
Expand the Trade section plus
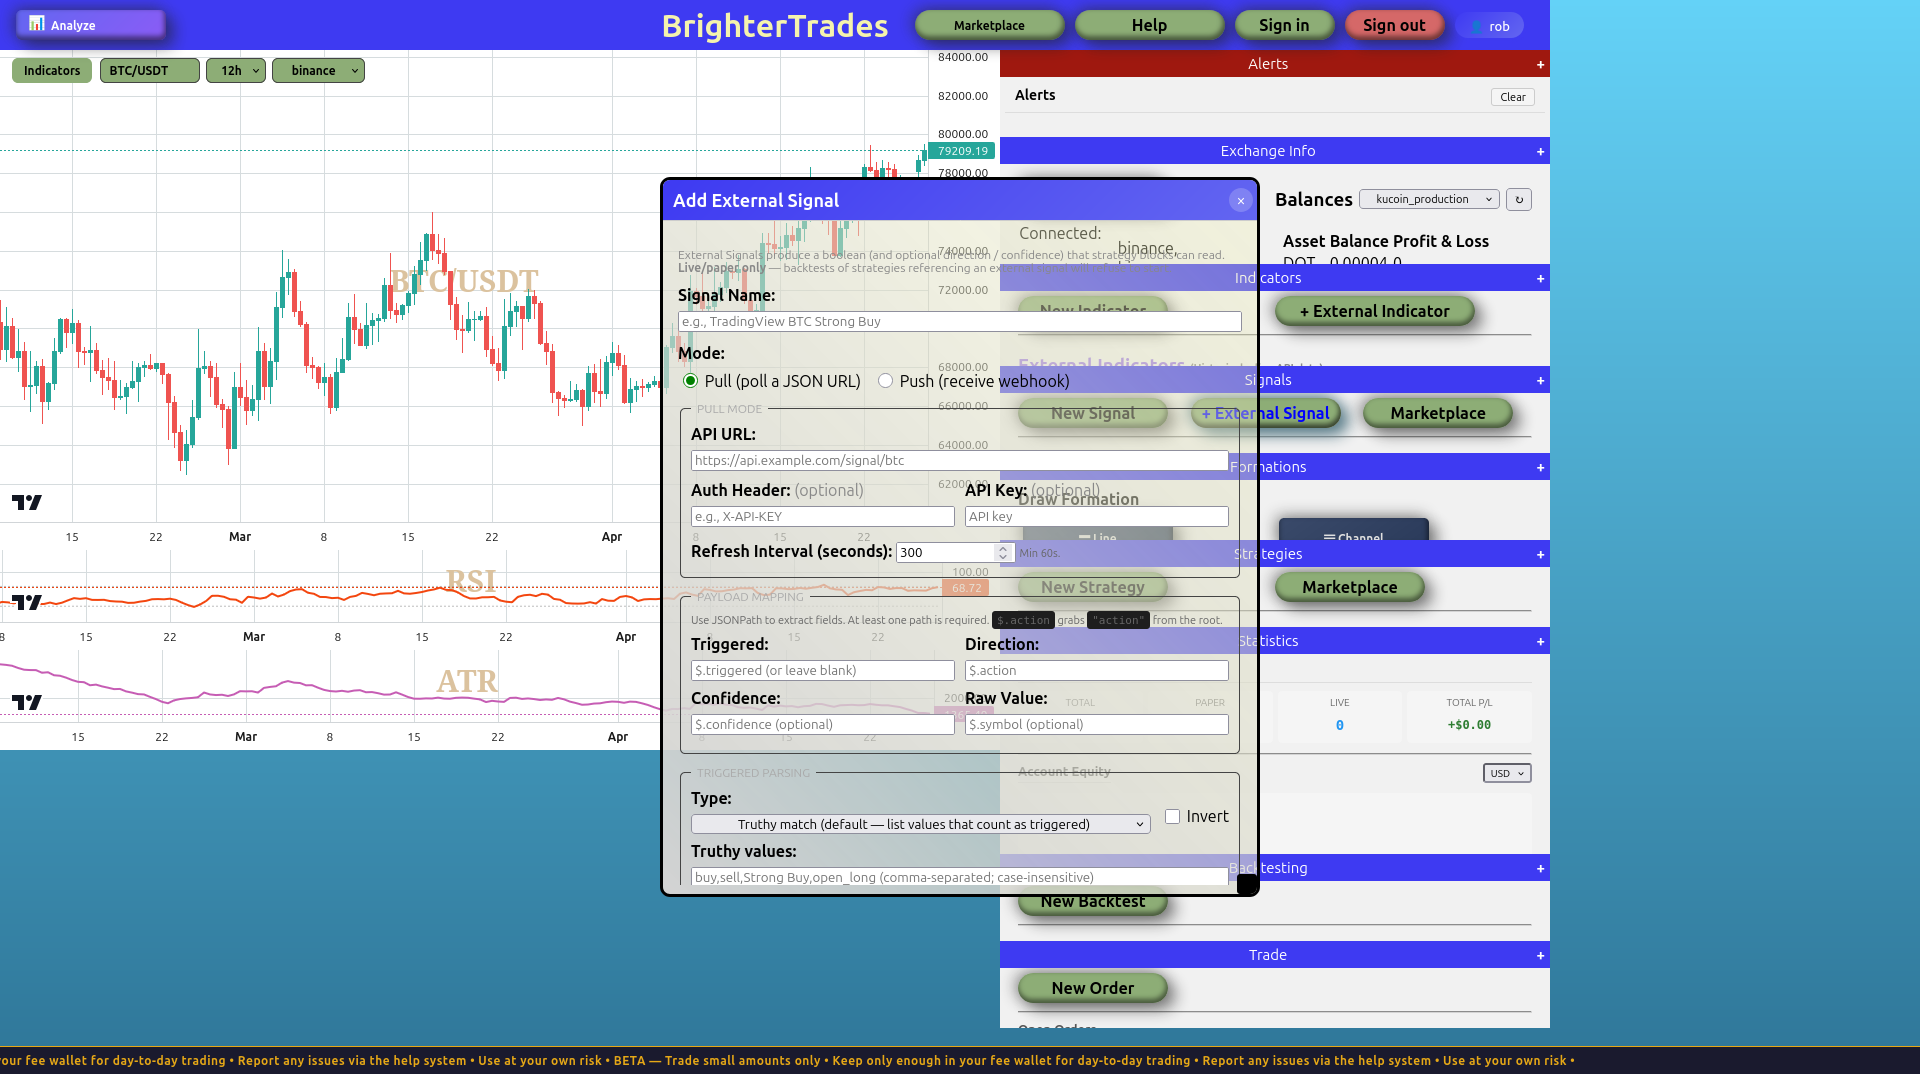point(1540,956)
